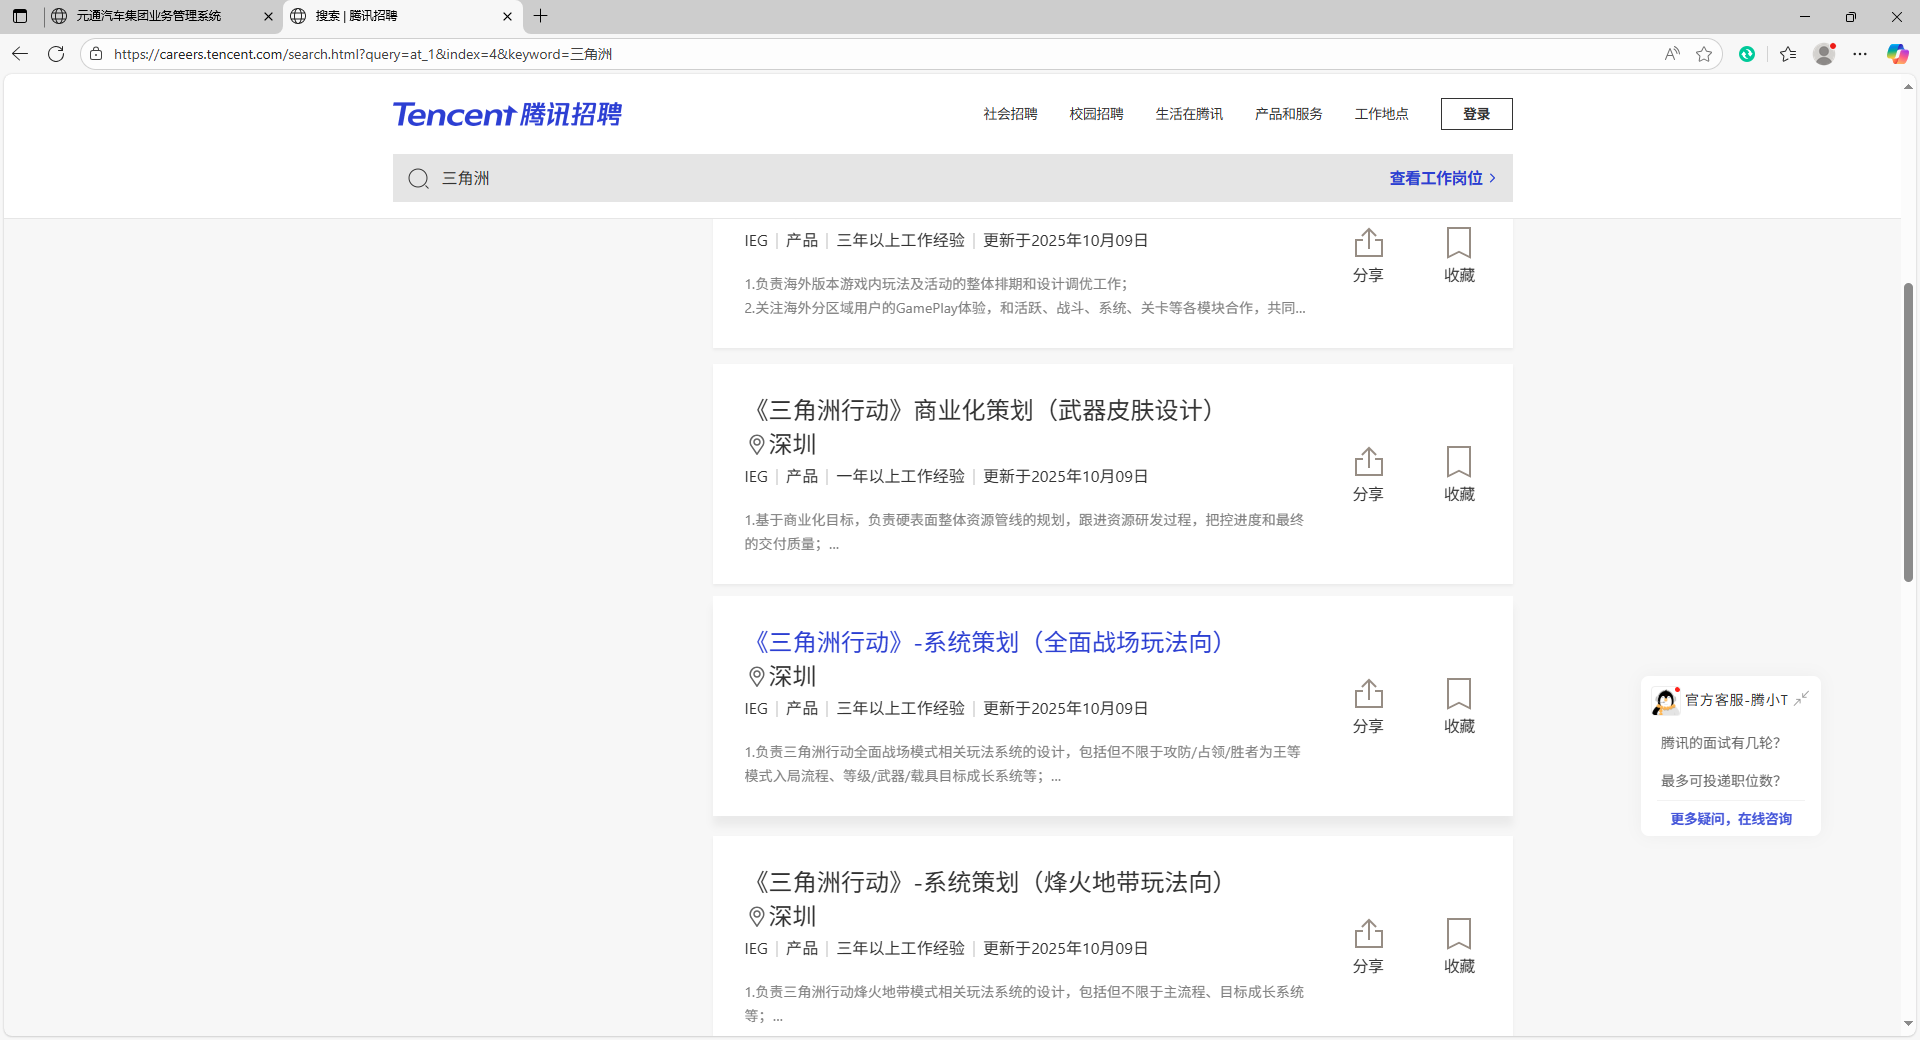The image size is (1920, 1040).
Task: Click the search magnifier icon
Action: [418, 179]
